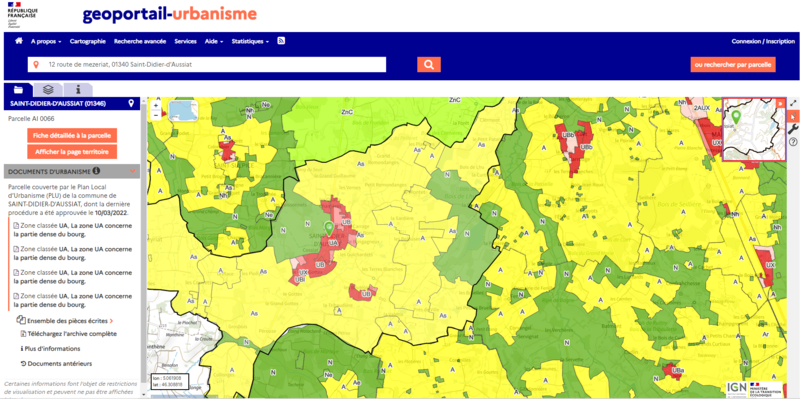Click Plus d'informations link
The height and width of the screenshot is (399, 800).
[x=51, y=348]
